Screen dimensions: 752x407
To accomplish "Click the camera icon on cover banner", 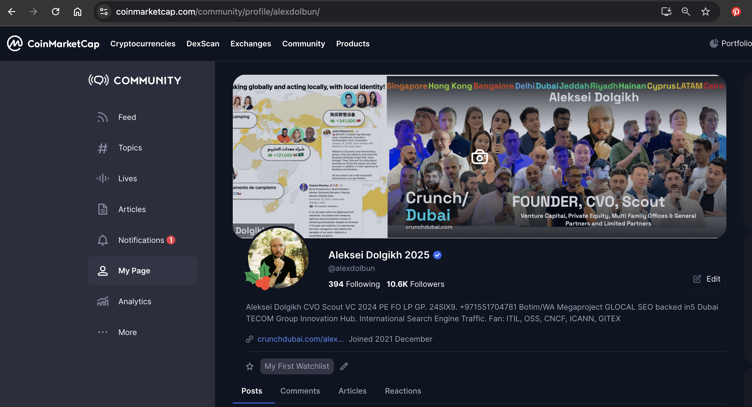I will click(480, 157).
